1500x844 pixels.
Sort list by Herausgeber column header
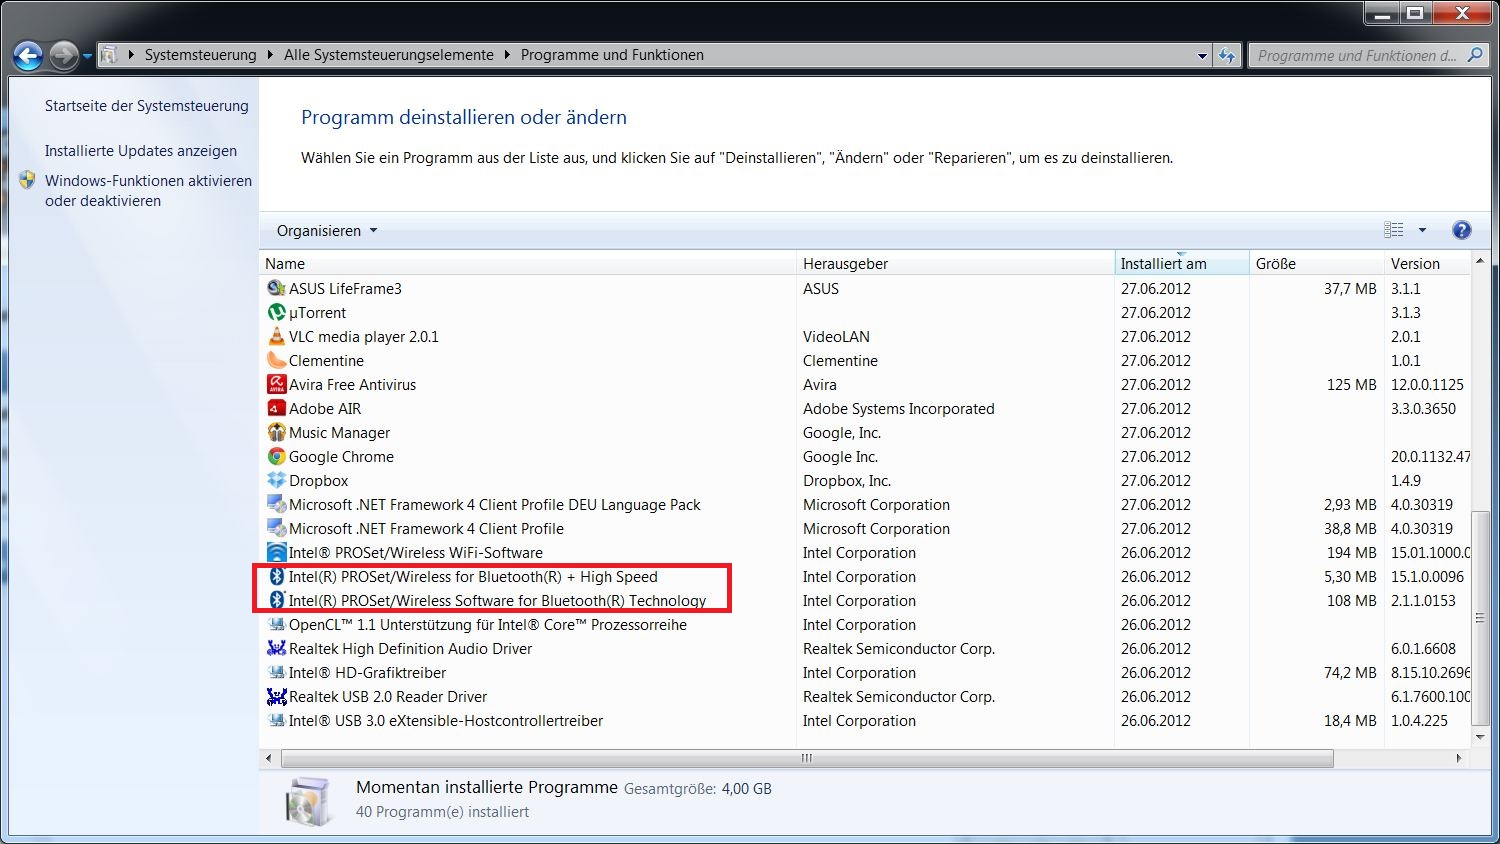pyautogui.click(x=955, y=263)
